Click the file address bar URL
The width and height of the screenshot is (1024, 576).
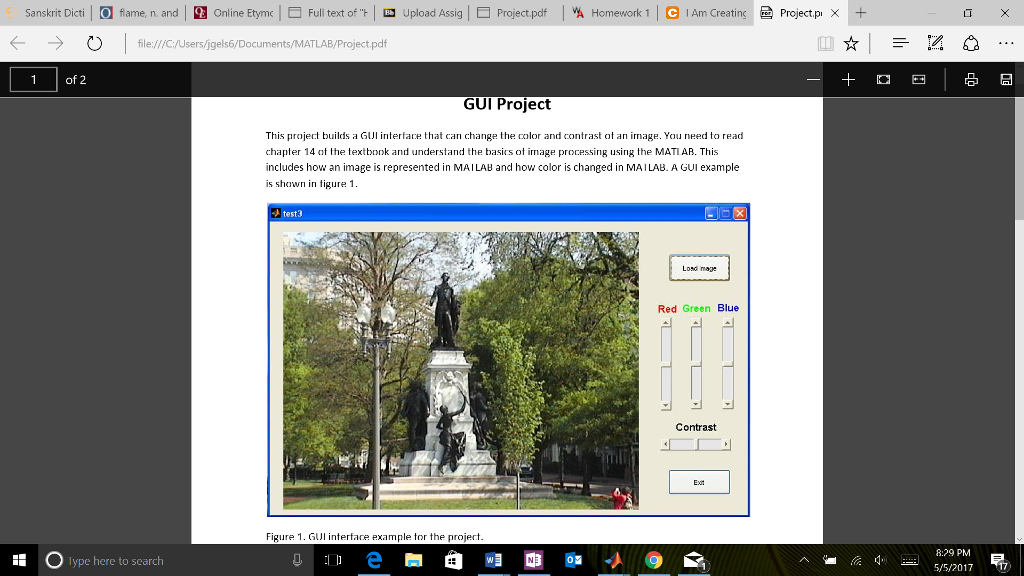click(x=262, y=44)
